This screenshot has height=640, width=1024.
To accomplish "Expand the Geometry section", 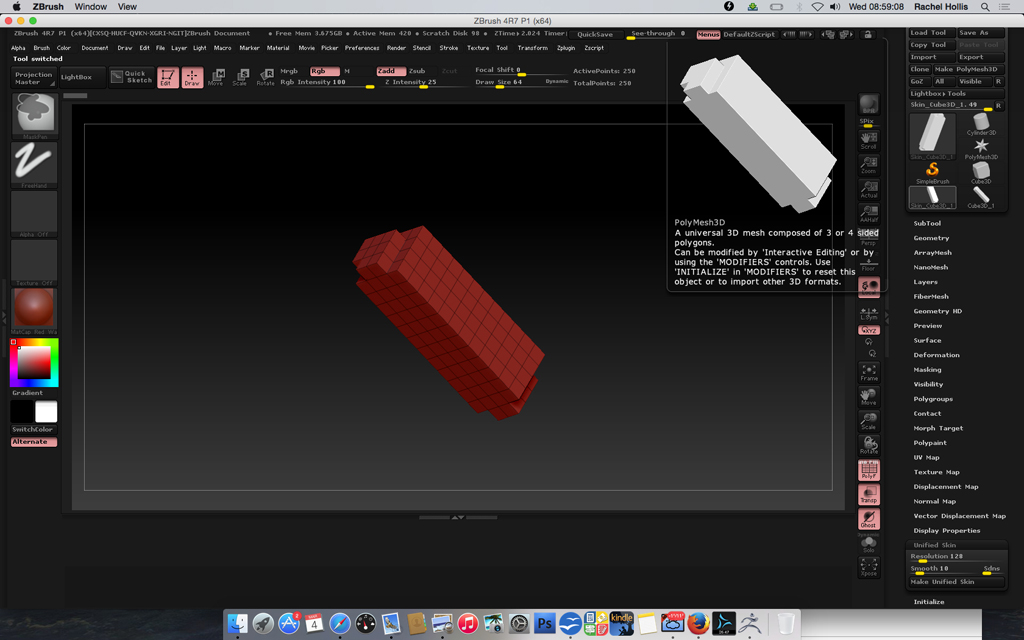I will click(x=931, y=238).
